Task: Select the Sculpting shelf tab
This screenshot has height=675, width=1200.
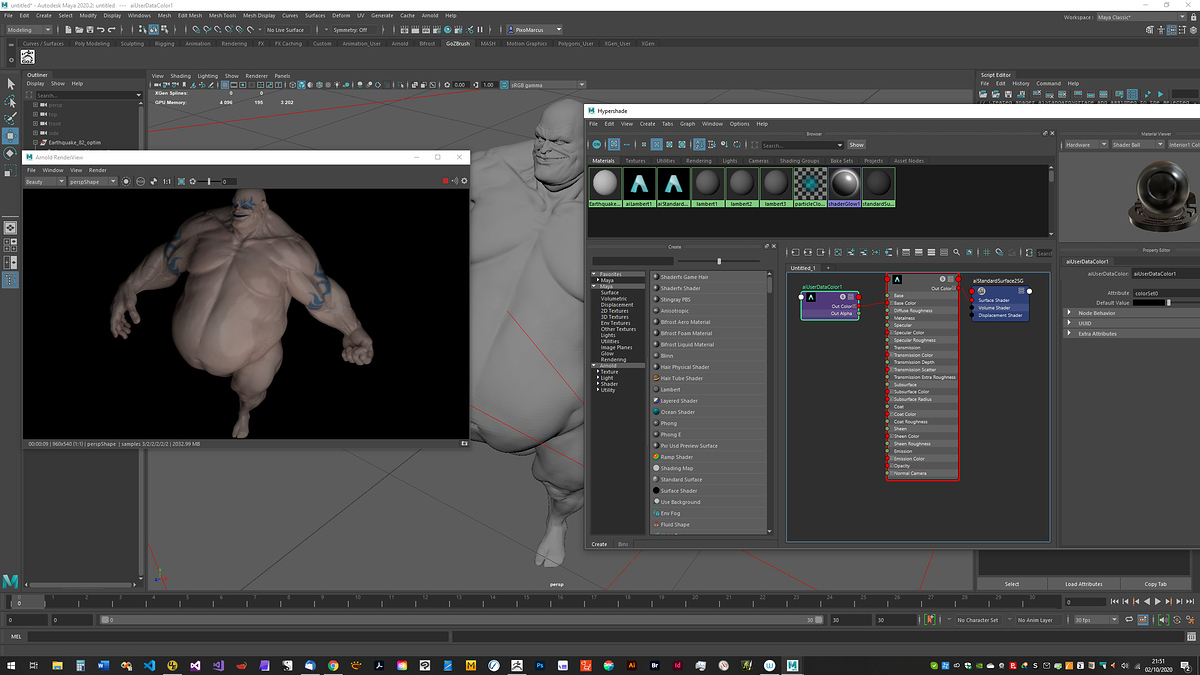Action: click(132, 44)
